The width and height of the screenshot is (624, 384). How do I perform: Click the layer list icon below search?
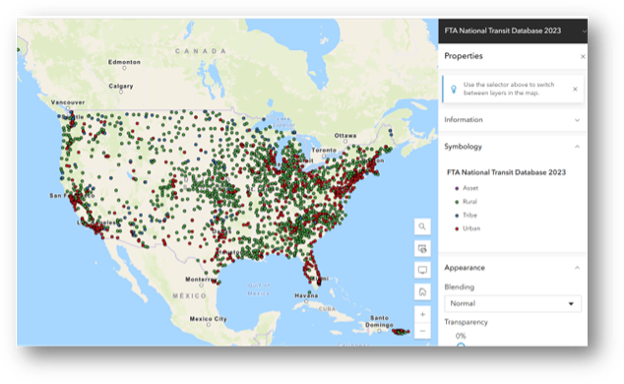422,249
